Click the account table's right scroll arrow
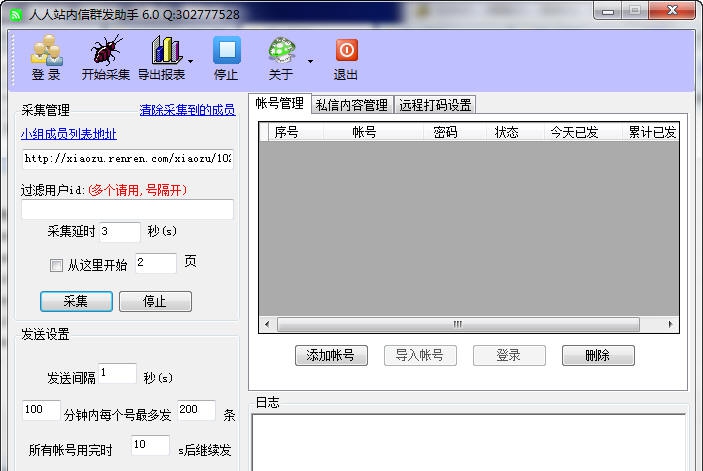Viewport: 703px width, 471px height. (x=670, y=324)
